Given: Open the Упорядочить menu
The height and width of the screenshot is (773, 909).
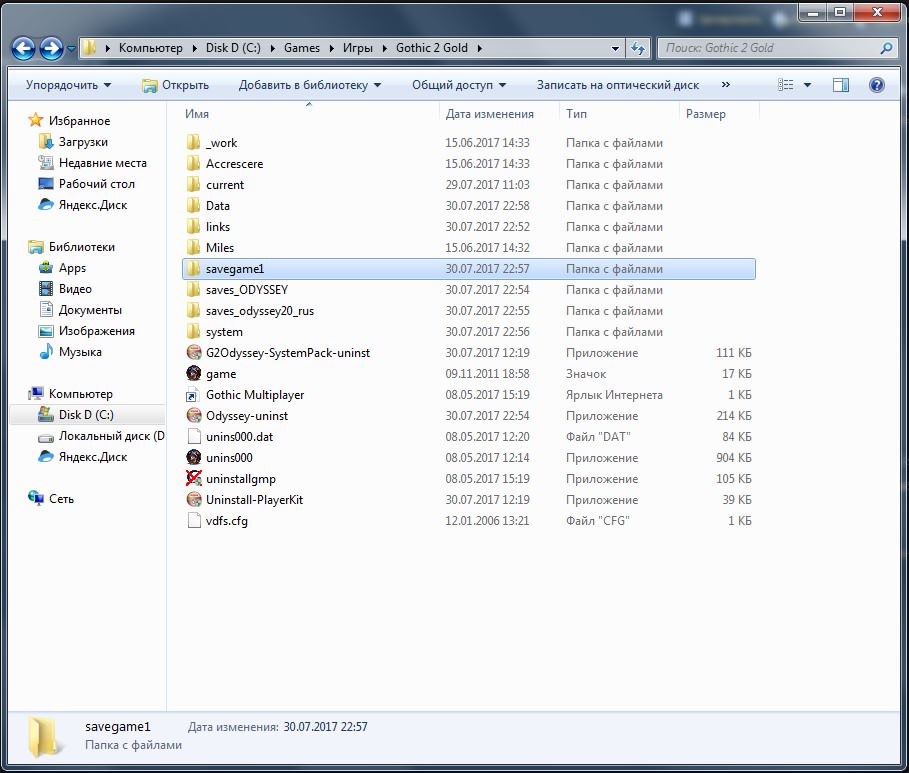Looking at the screenshot, I should [x=68, y=85].
